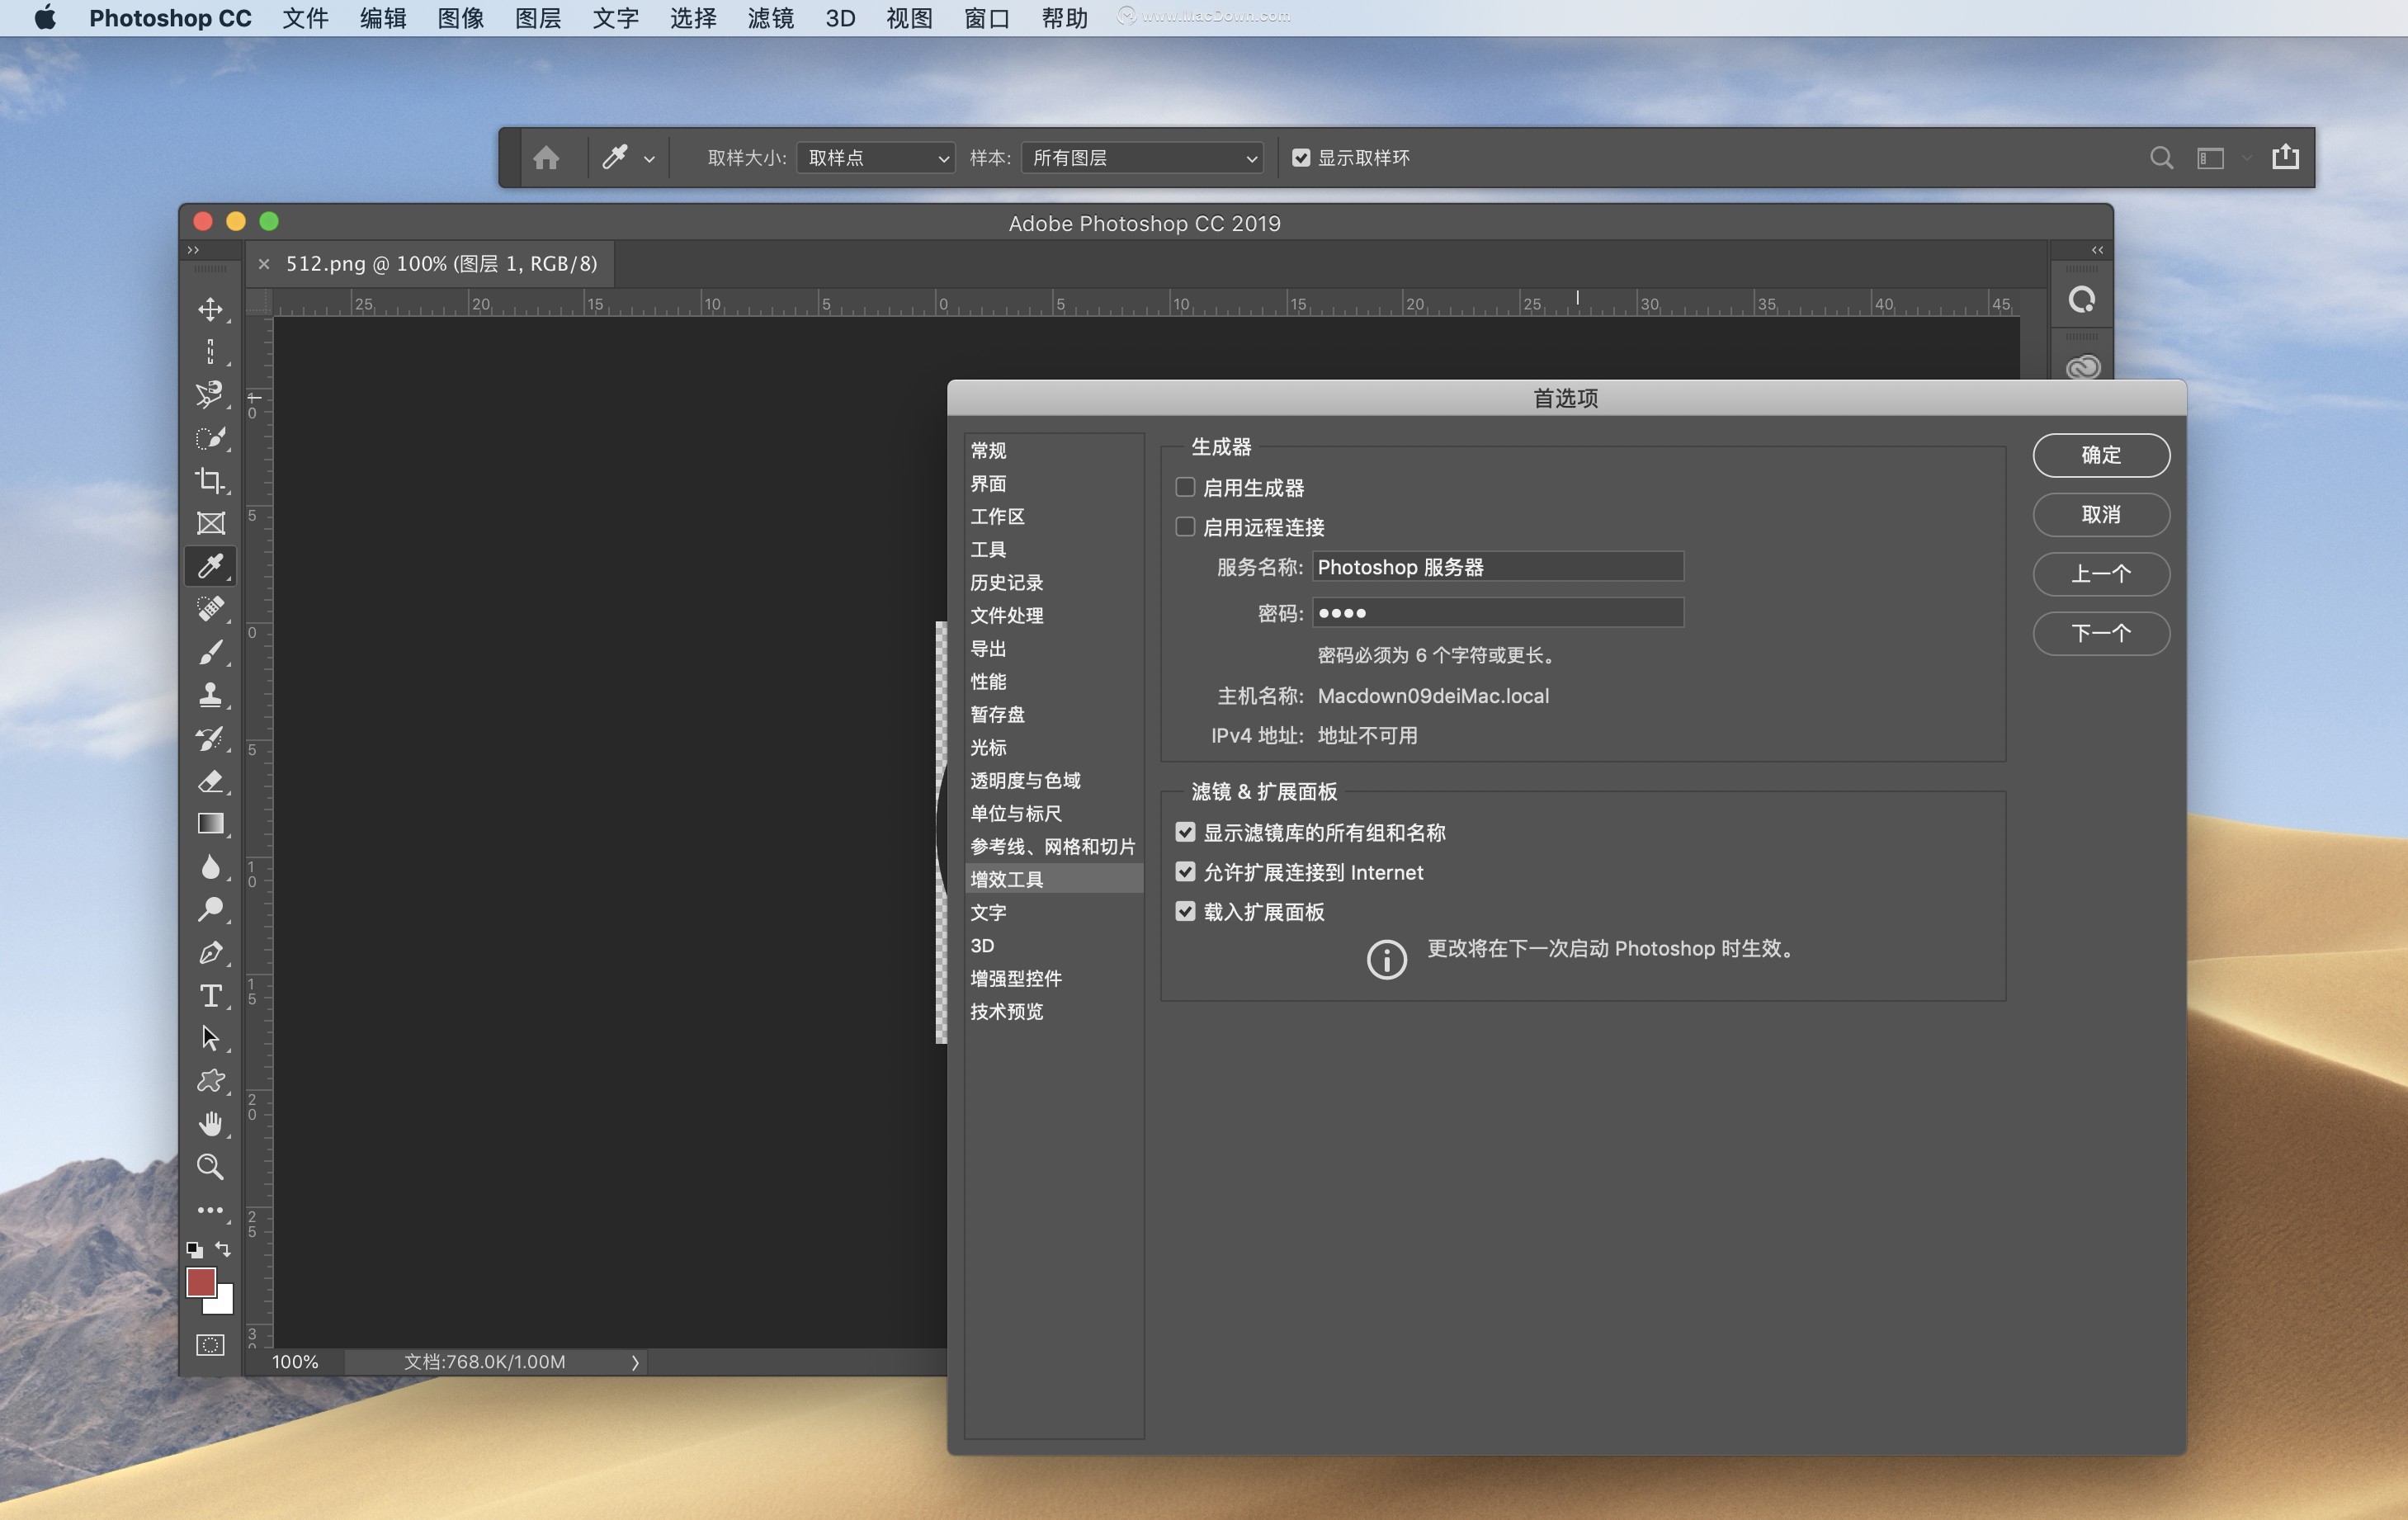Toggle the 显示取样环 checkbox
Screen dimensions: 2408x1520
[1301, 158]
